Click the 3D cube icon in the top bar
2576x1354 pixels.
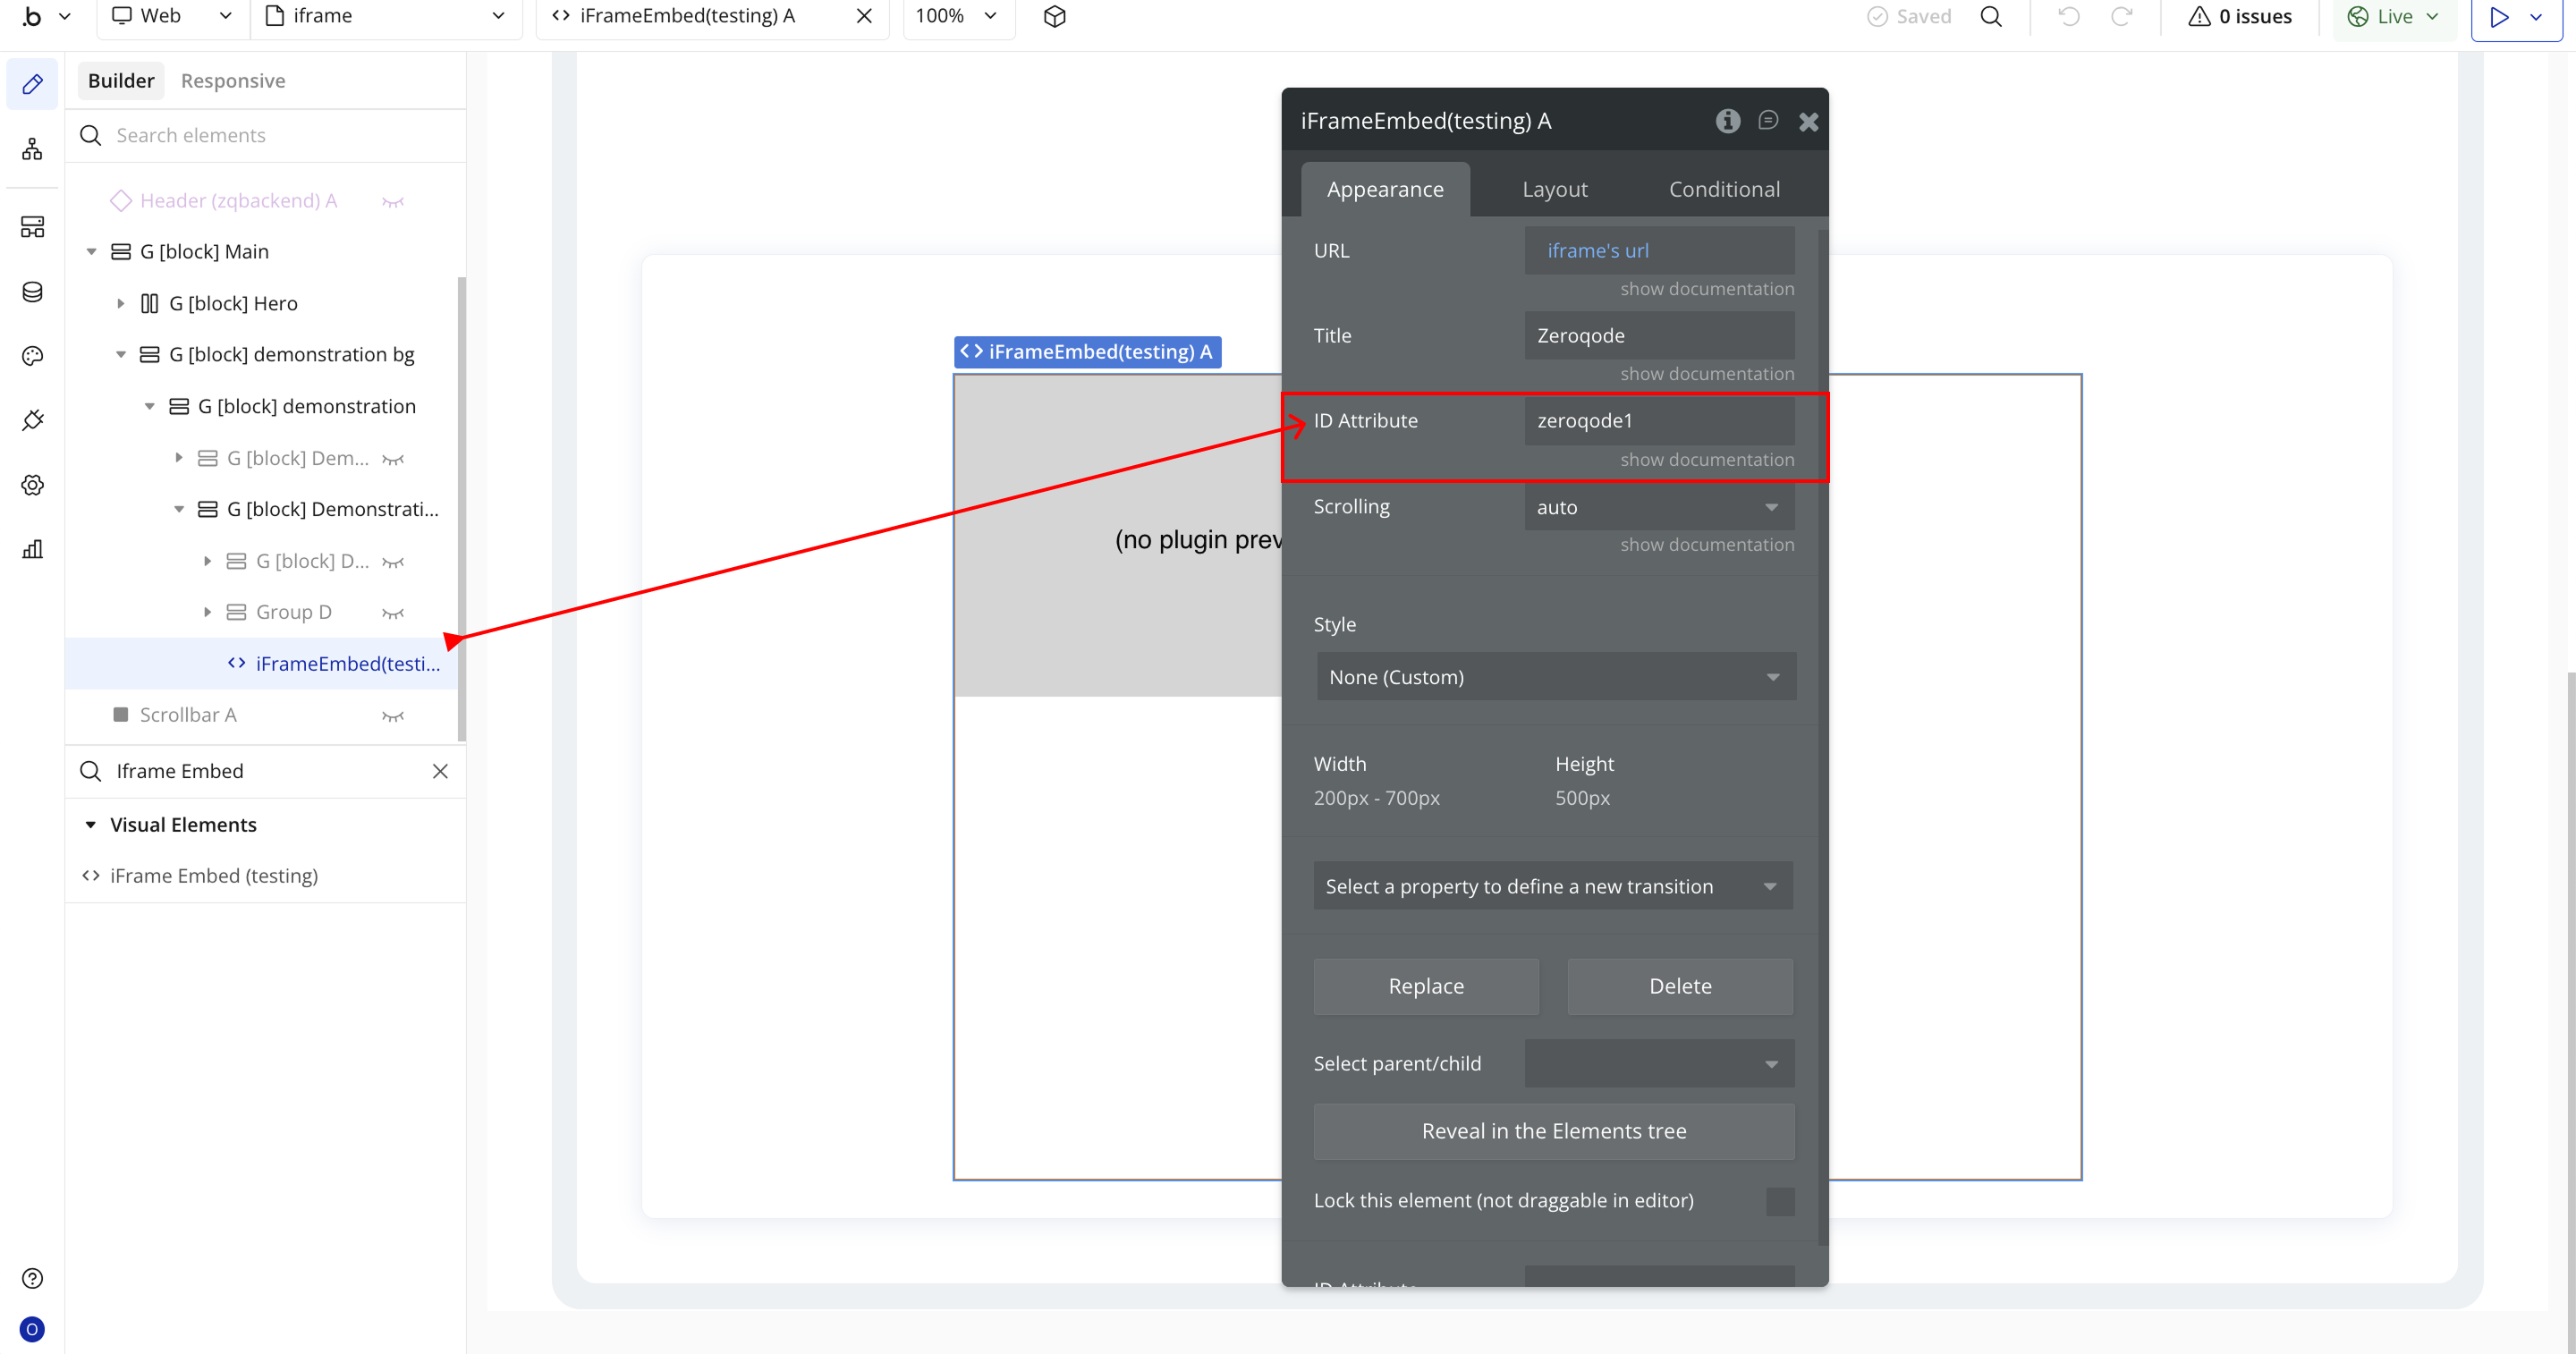point(1054,16)
